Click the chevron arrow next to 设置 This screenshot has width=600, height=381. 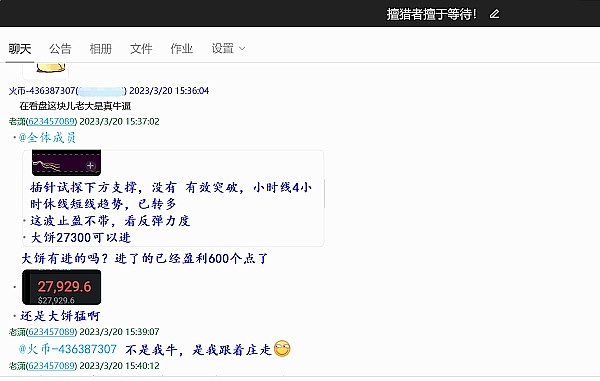click(x=242, y=49)
